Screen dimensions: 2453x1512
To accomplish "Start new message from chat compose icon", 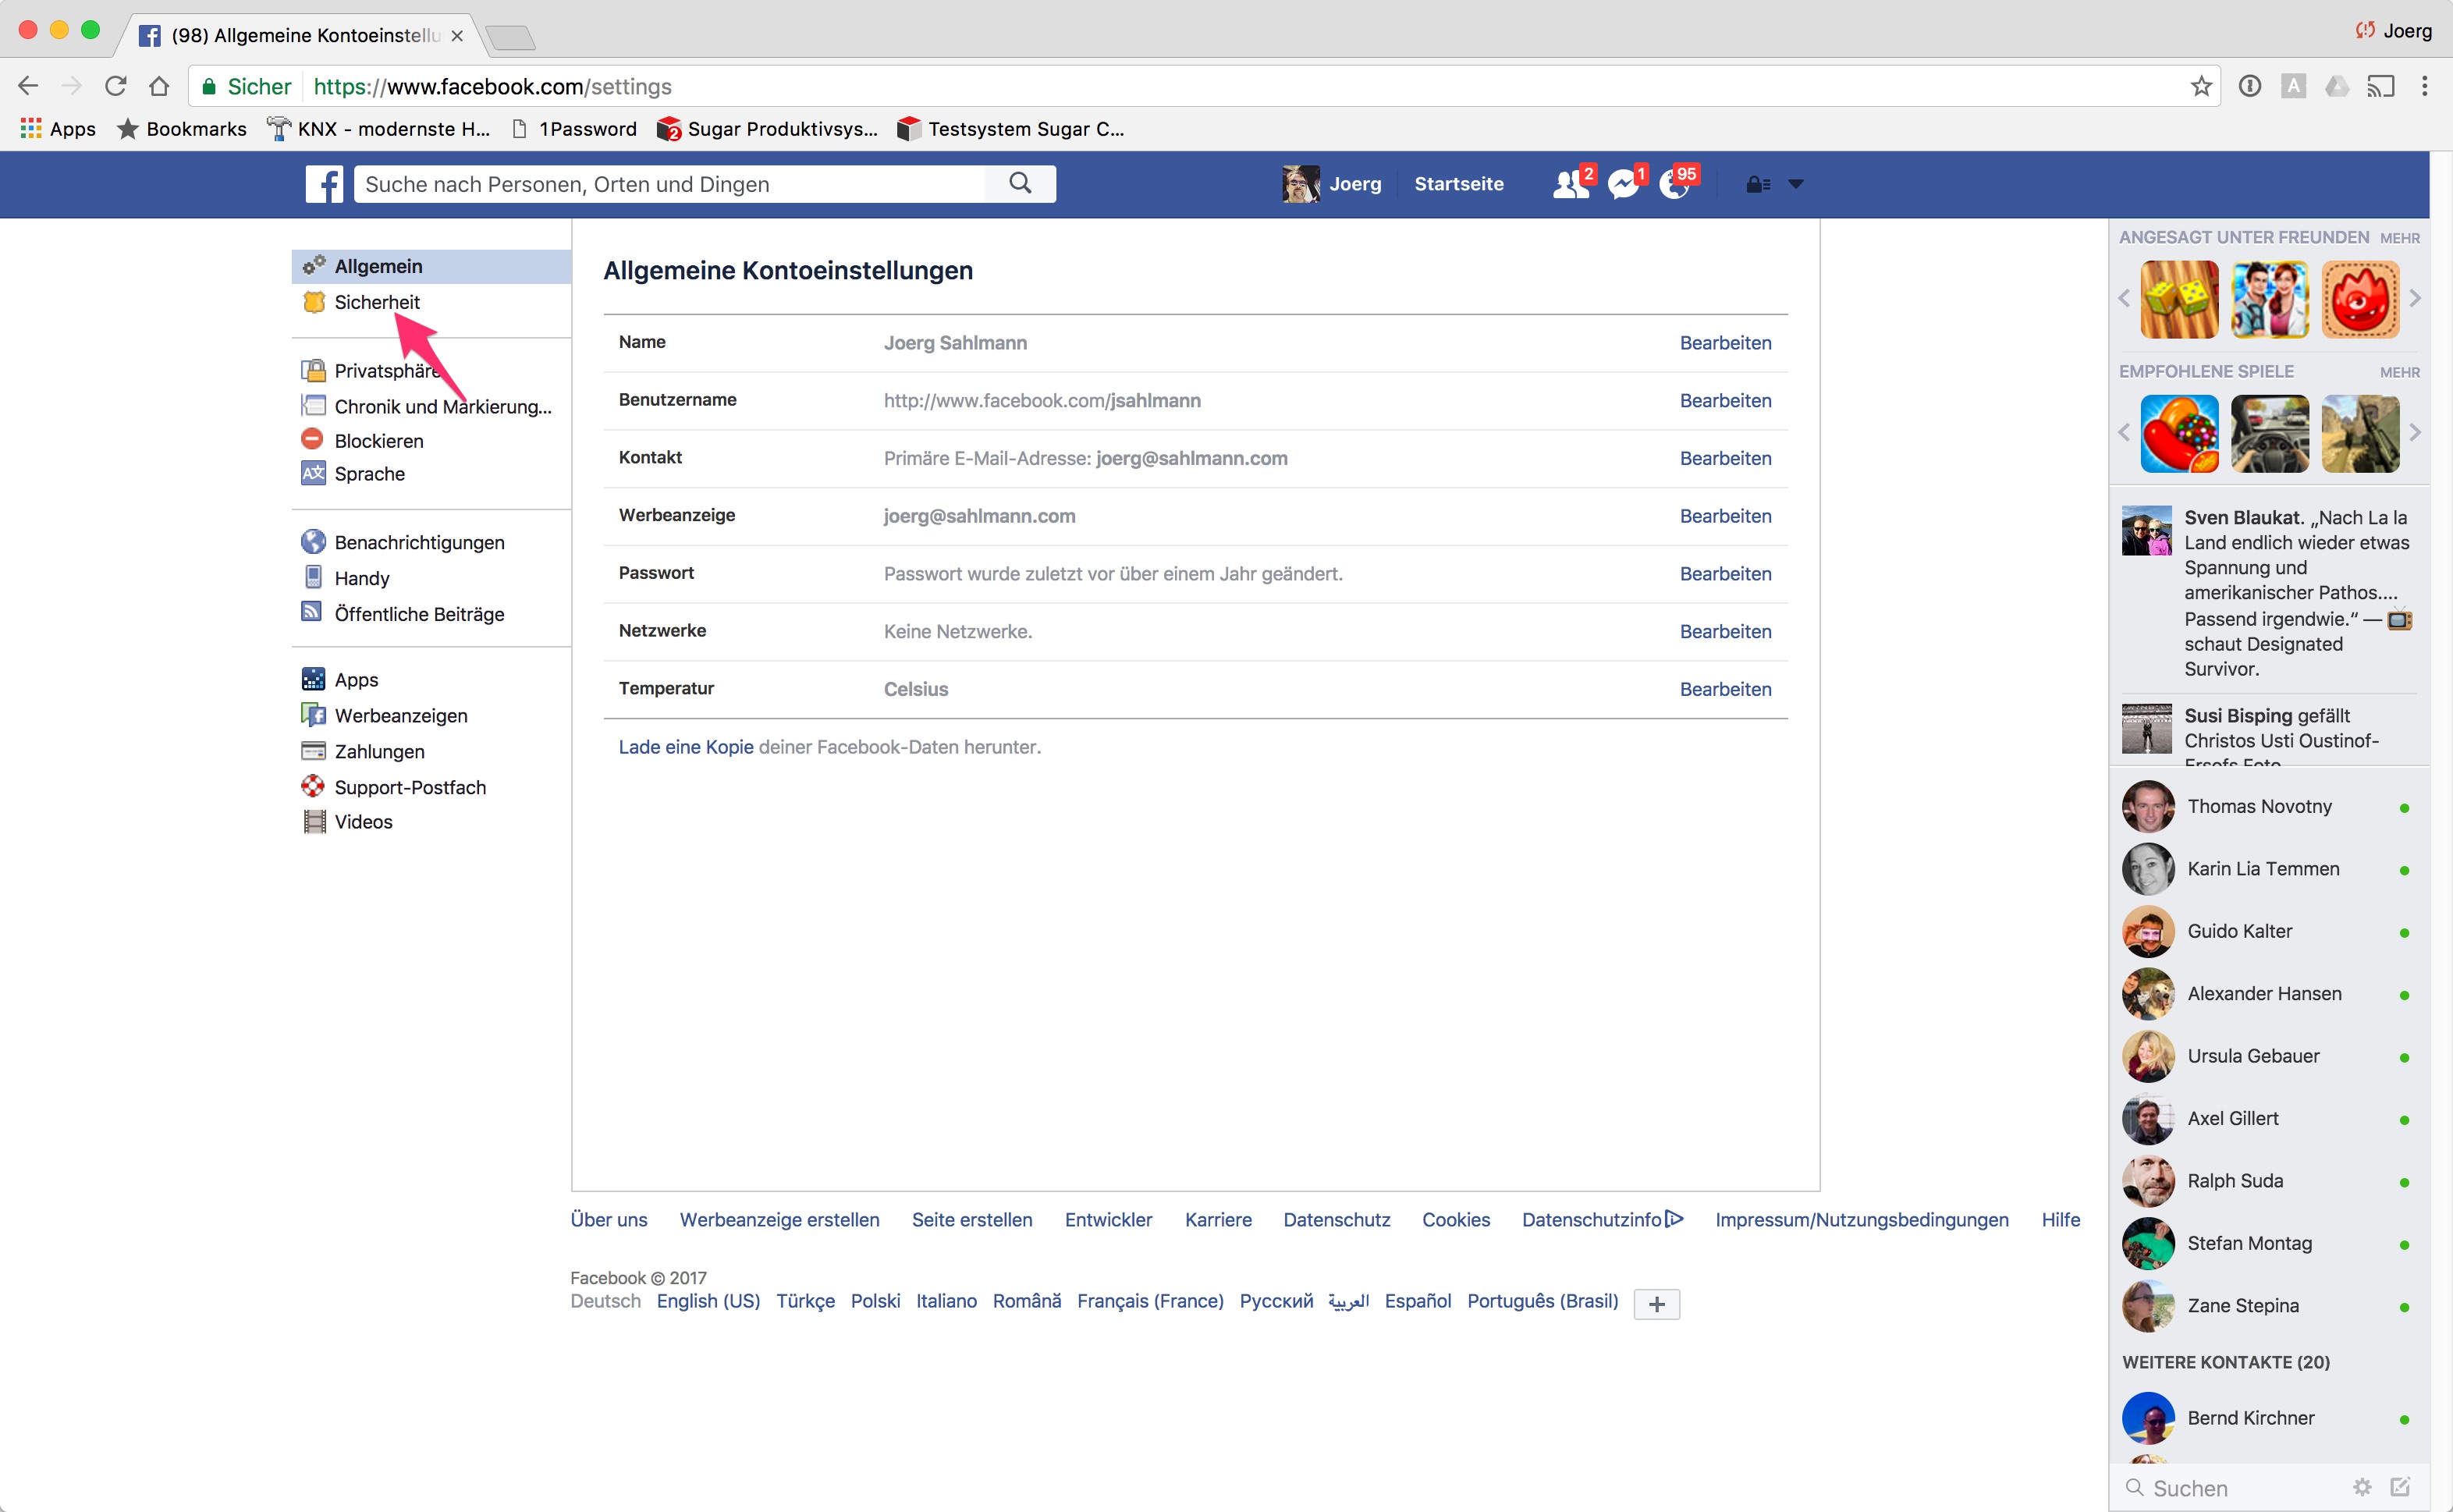I will 2400,1487.
